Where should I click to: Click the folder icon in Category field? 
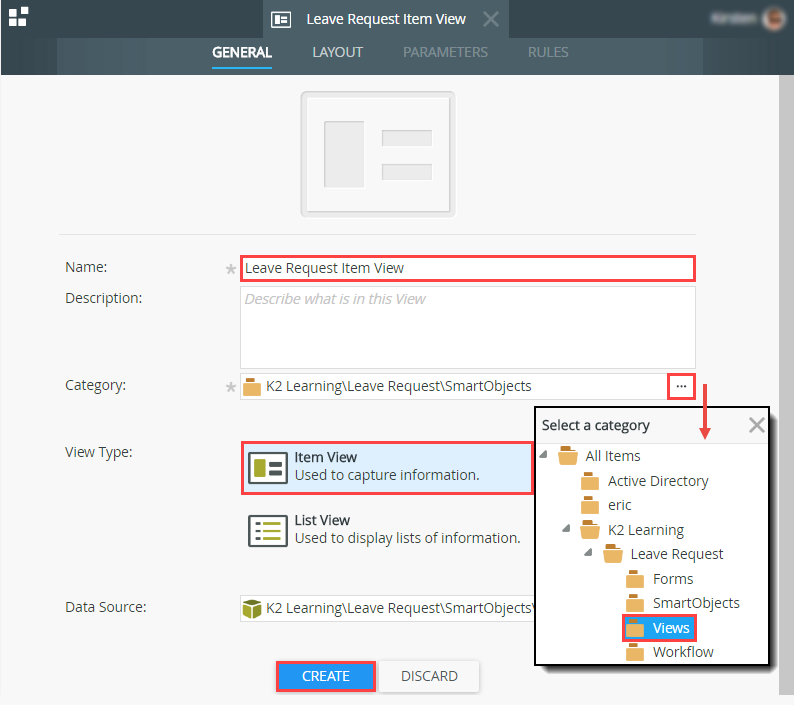[252, 387]
